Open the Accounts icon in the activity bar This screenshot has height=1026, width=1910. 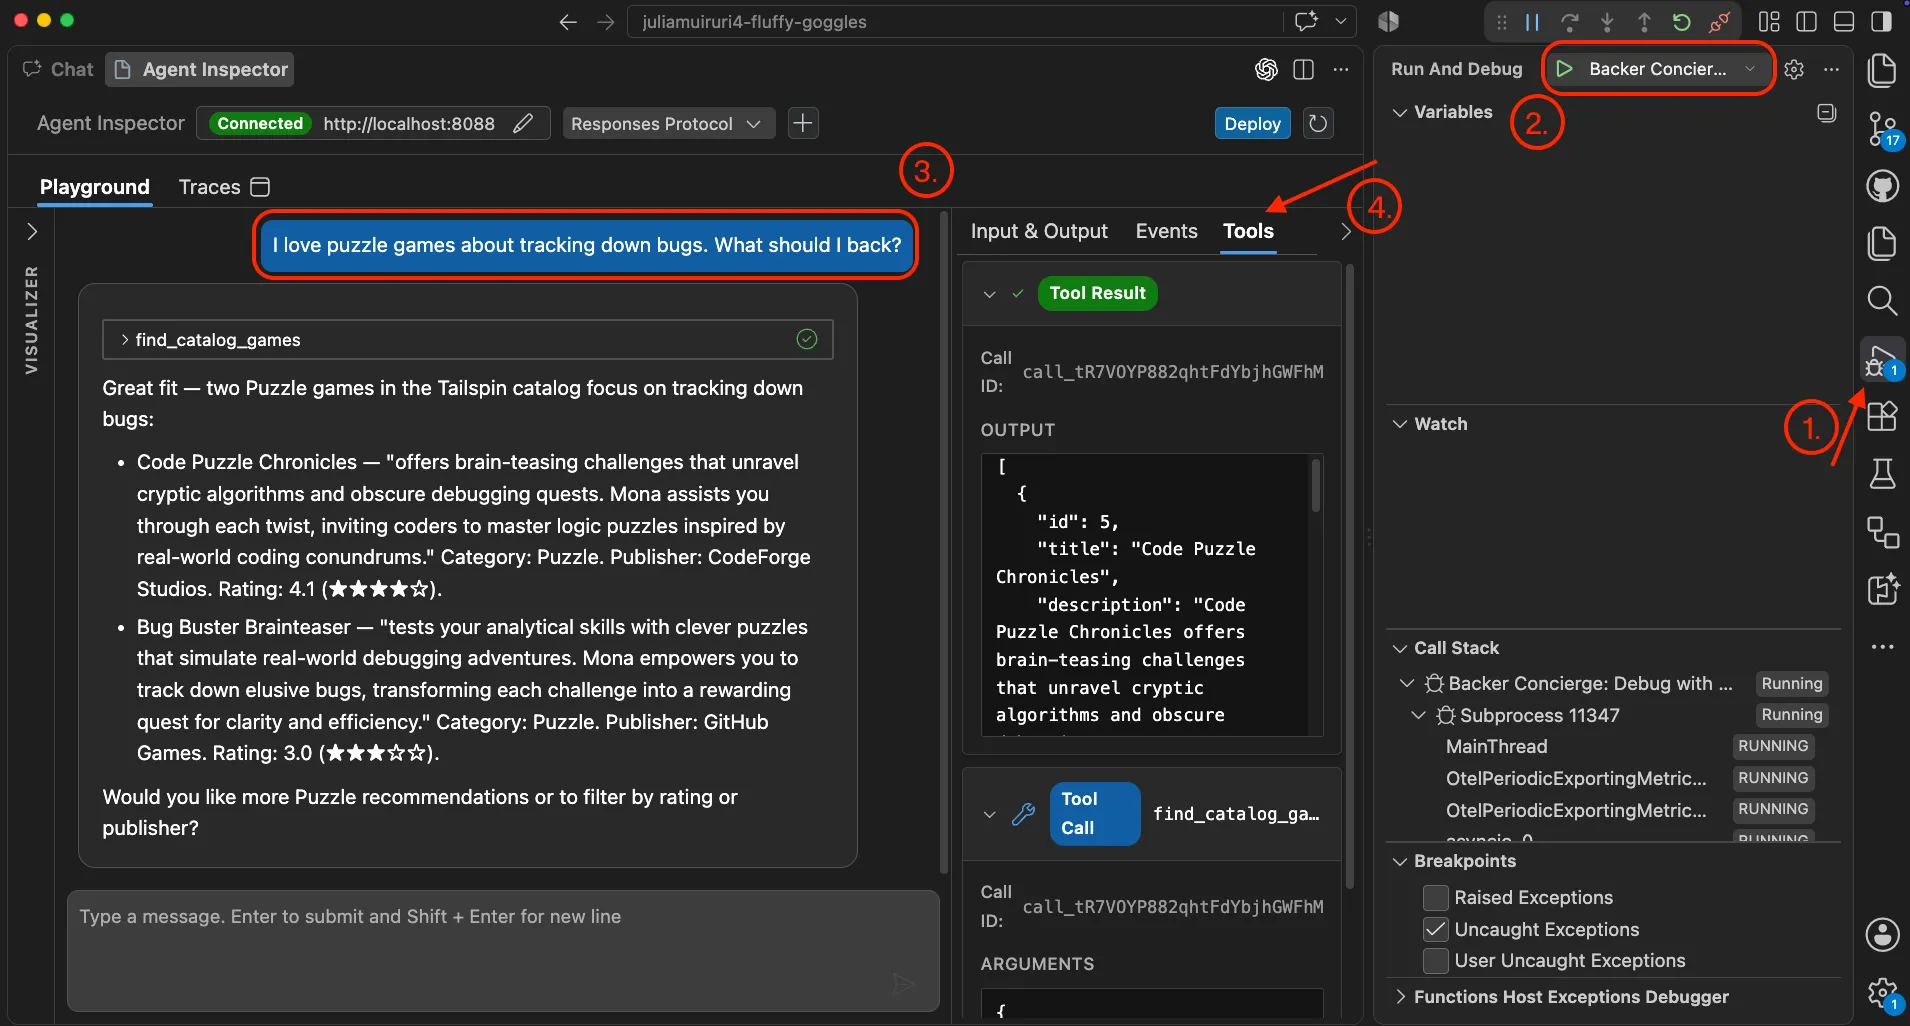(x=1882, y=935)
